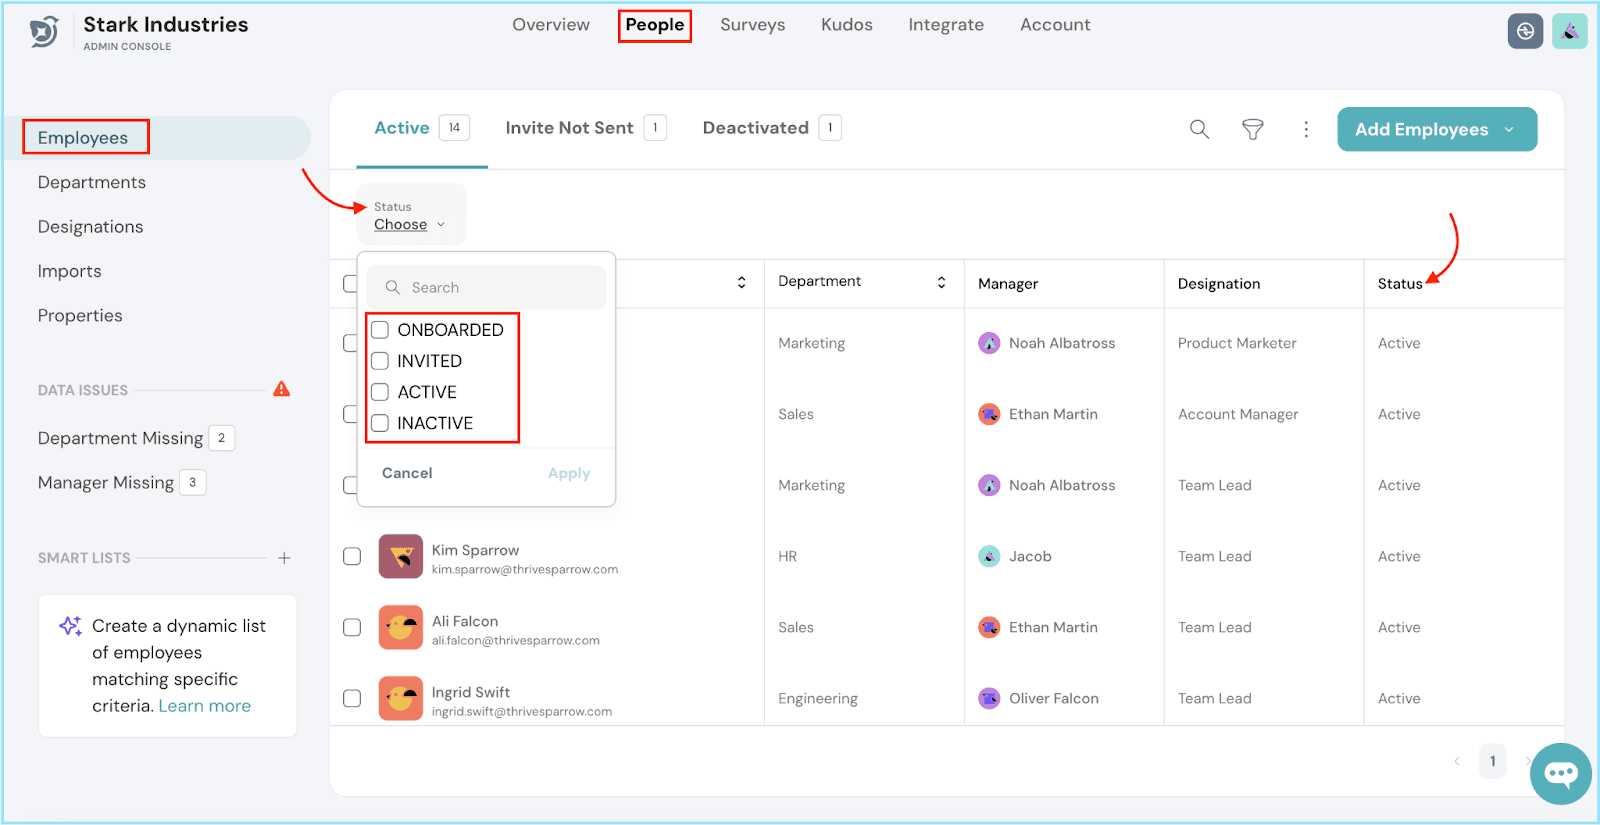This screenshot has height=825, width=1600.
Task: Click the Stark Industries logo icon
Action: pos(43,32)
